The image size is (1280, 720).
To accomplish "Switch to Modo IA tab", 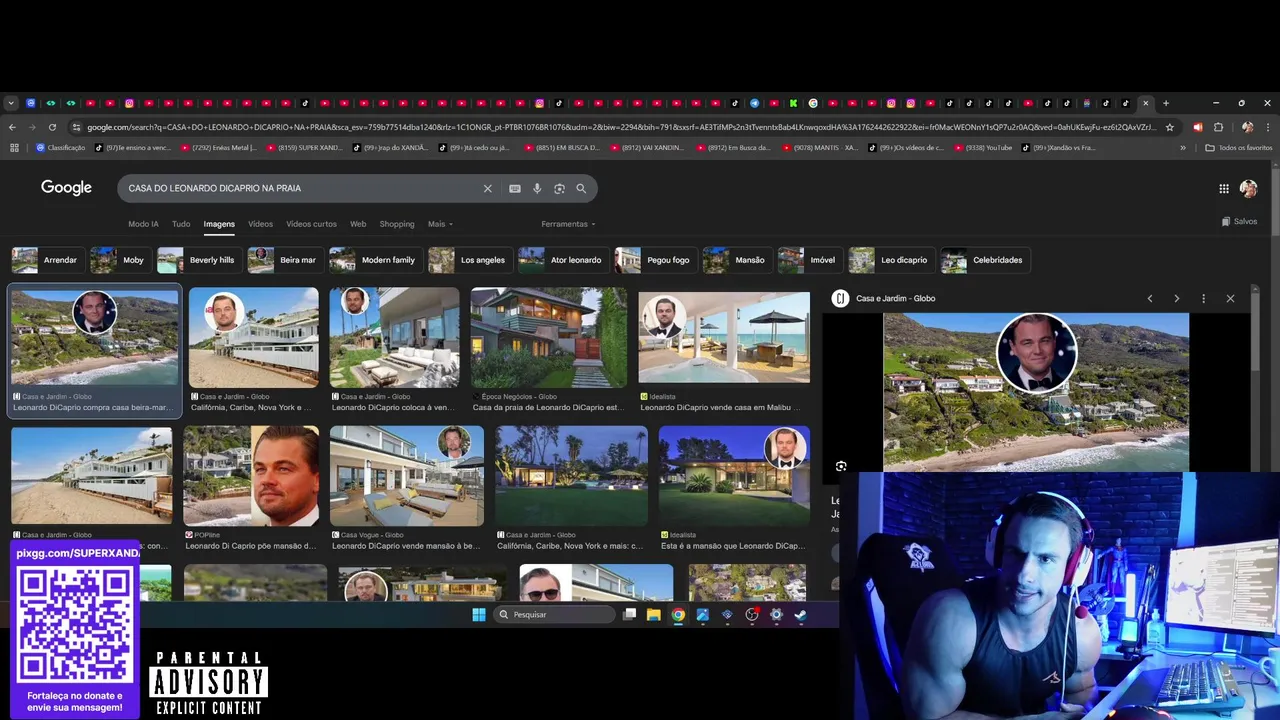I will coord(143,224).
